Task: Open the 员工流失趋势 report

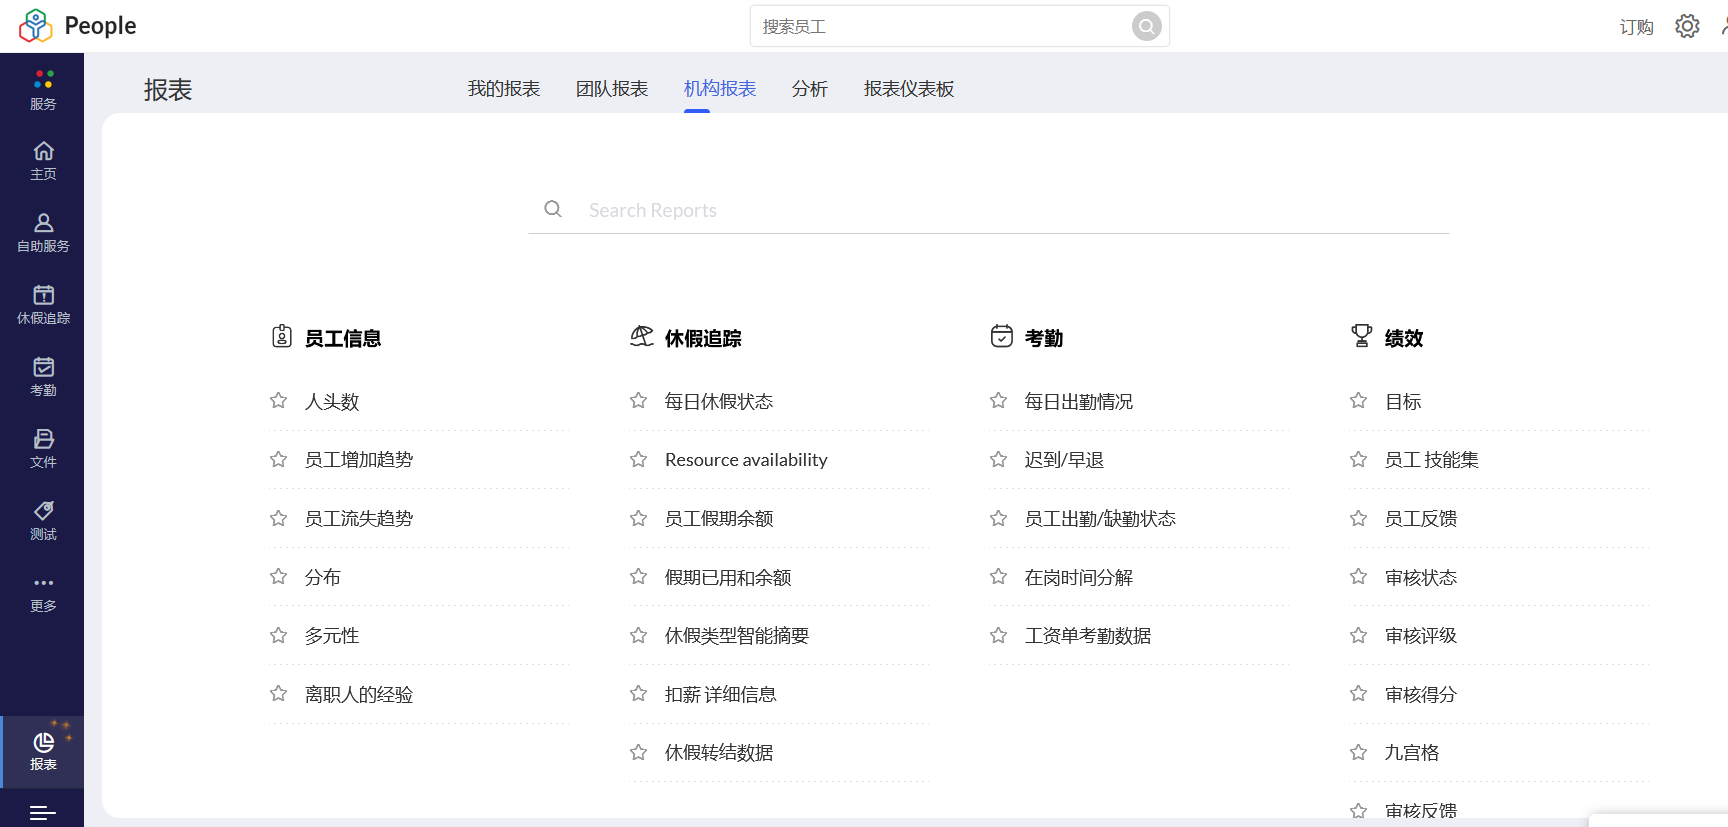Action: (359, 518)
